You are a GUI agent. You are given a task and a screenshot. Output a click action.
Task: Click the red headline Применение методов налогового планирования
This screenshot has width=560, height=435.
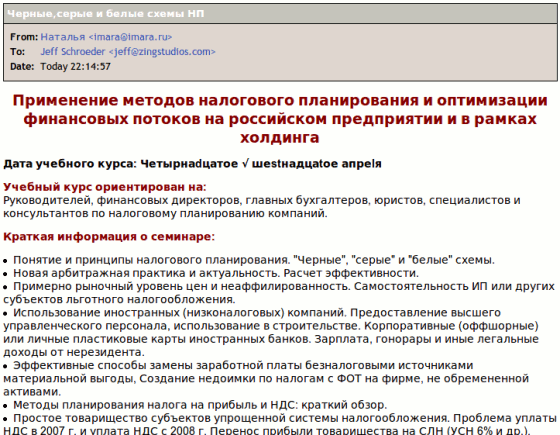click(280, 119)
